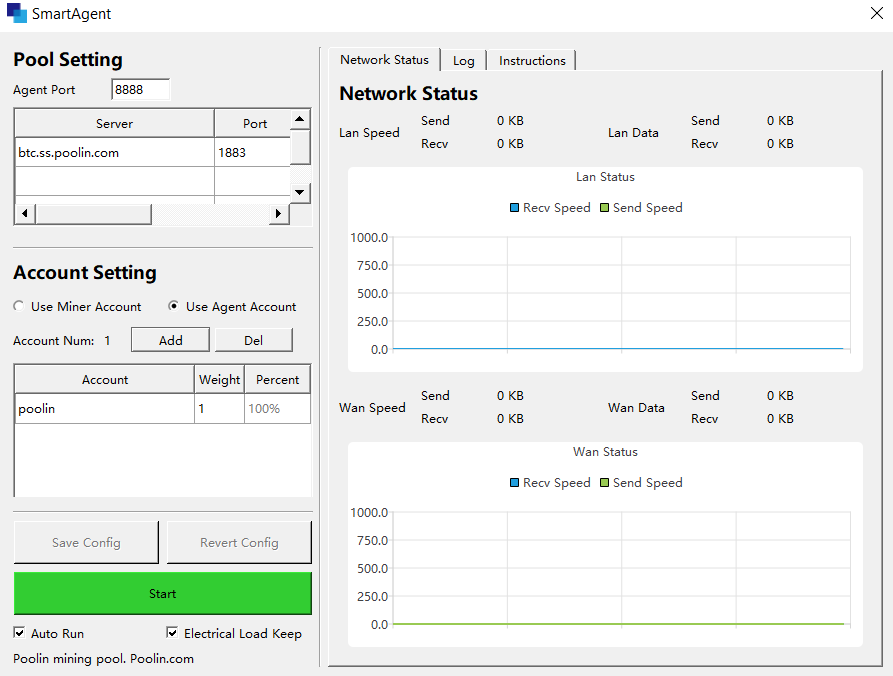Click the Add account button
893x676 pixels.
point(170,341)
